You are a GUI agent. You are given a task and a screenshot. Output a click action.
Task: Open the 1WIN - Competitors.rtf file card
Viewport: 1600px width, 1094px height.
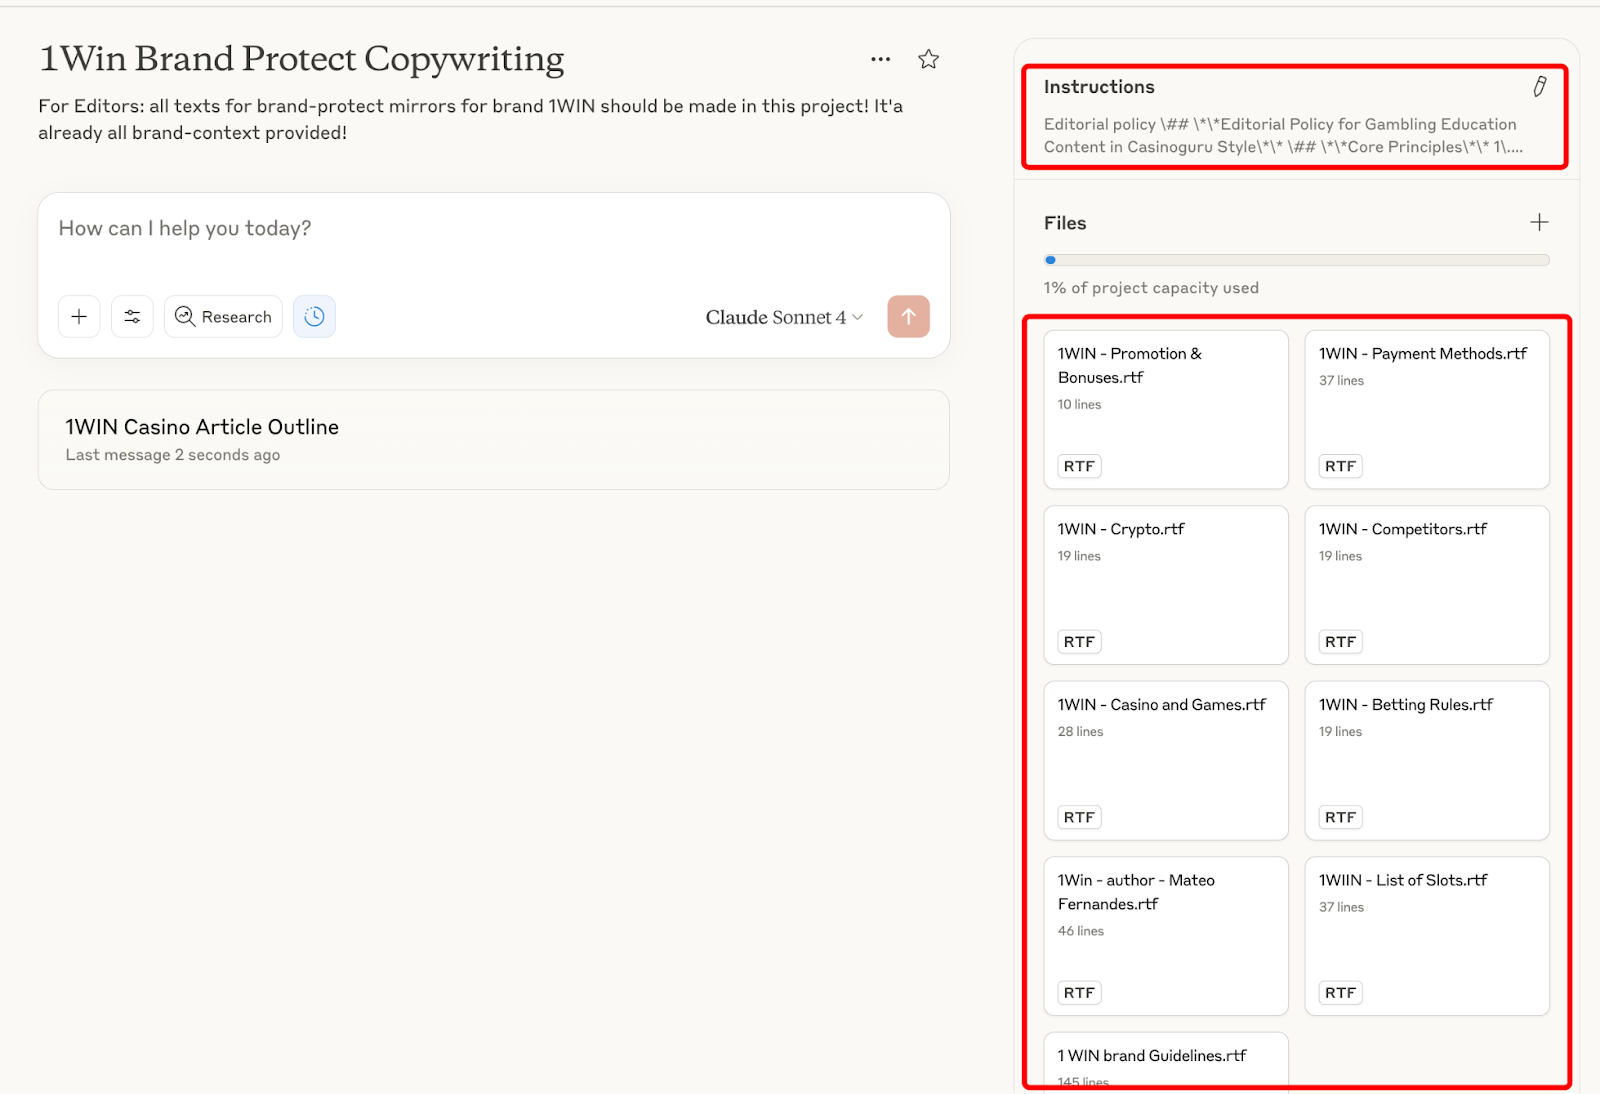1426,585
